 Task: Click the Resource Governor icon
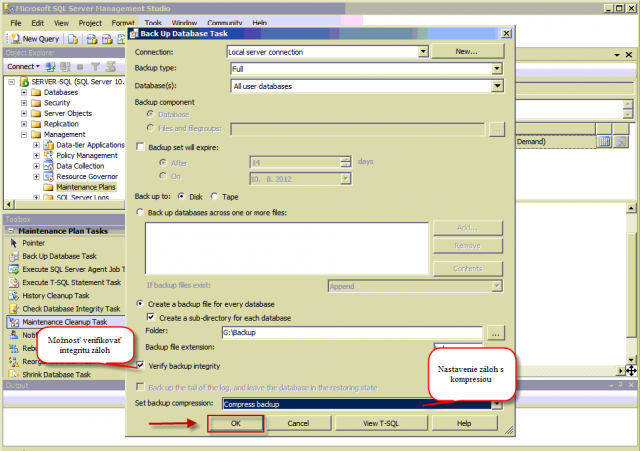click(49, 177)
